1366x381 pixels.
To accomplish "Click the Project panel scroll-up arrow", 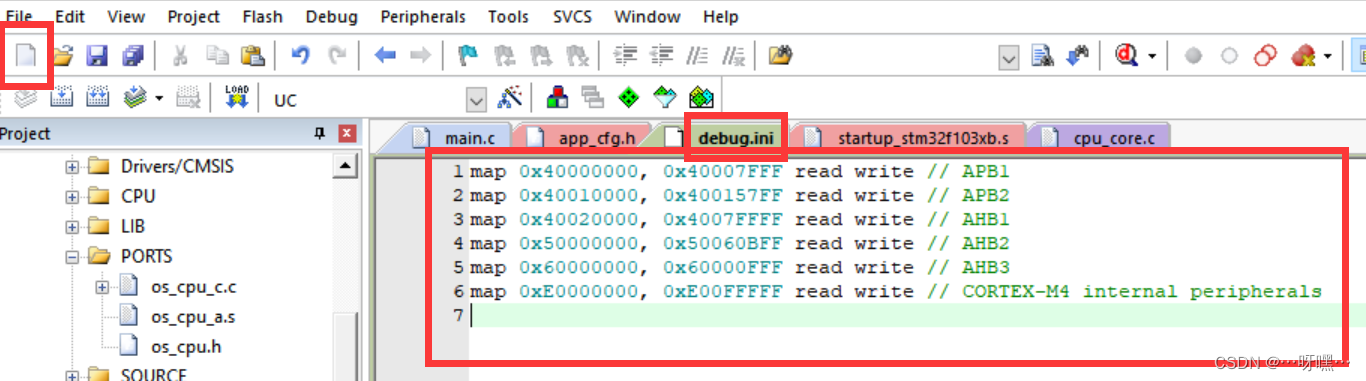I will [x=345, y=166].
